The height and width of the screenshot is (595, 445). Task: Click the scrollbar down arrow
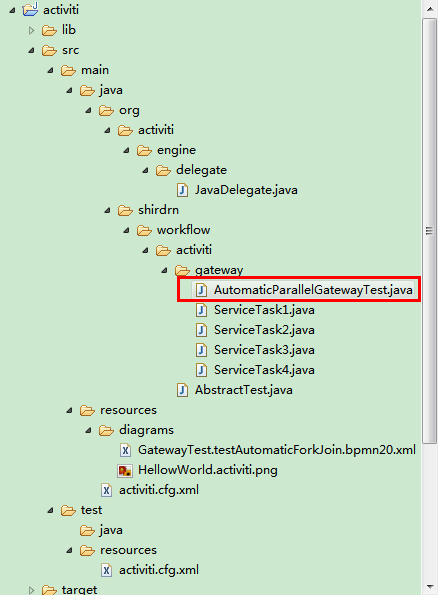[430, 587]
